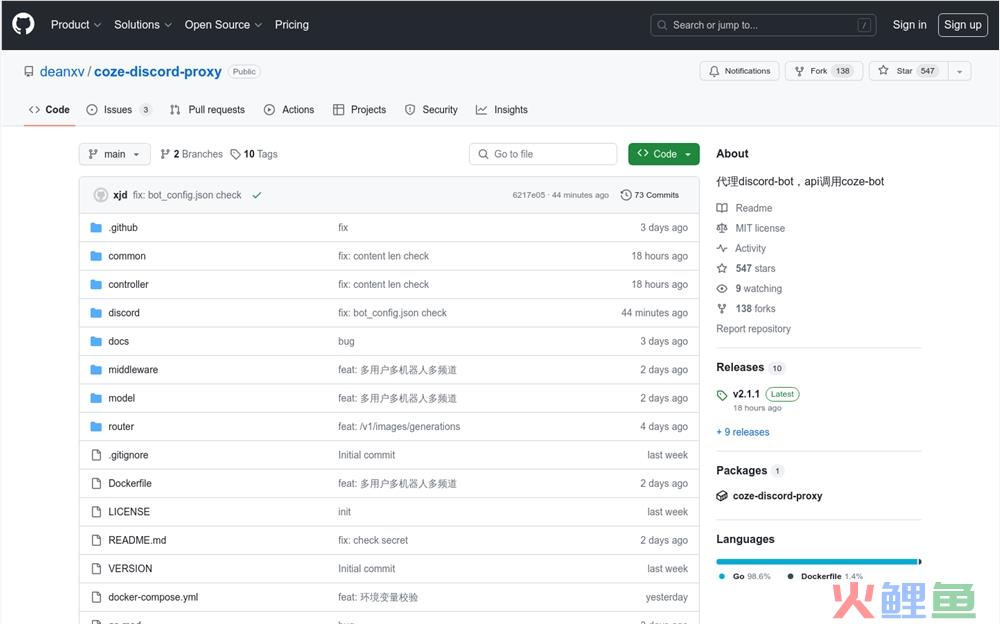Click the LICENSE file icon
This screenshot has width=1000, height=624.
(x=96, y=512)
